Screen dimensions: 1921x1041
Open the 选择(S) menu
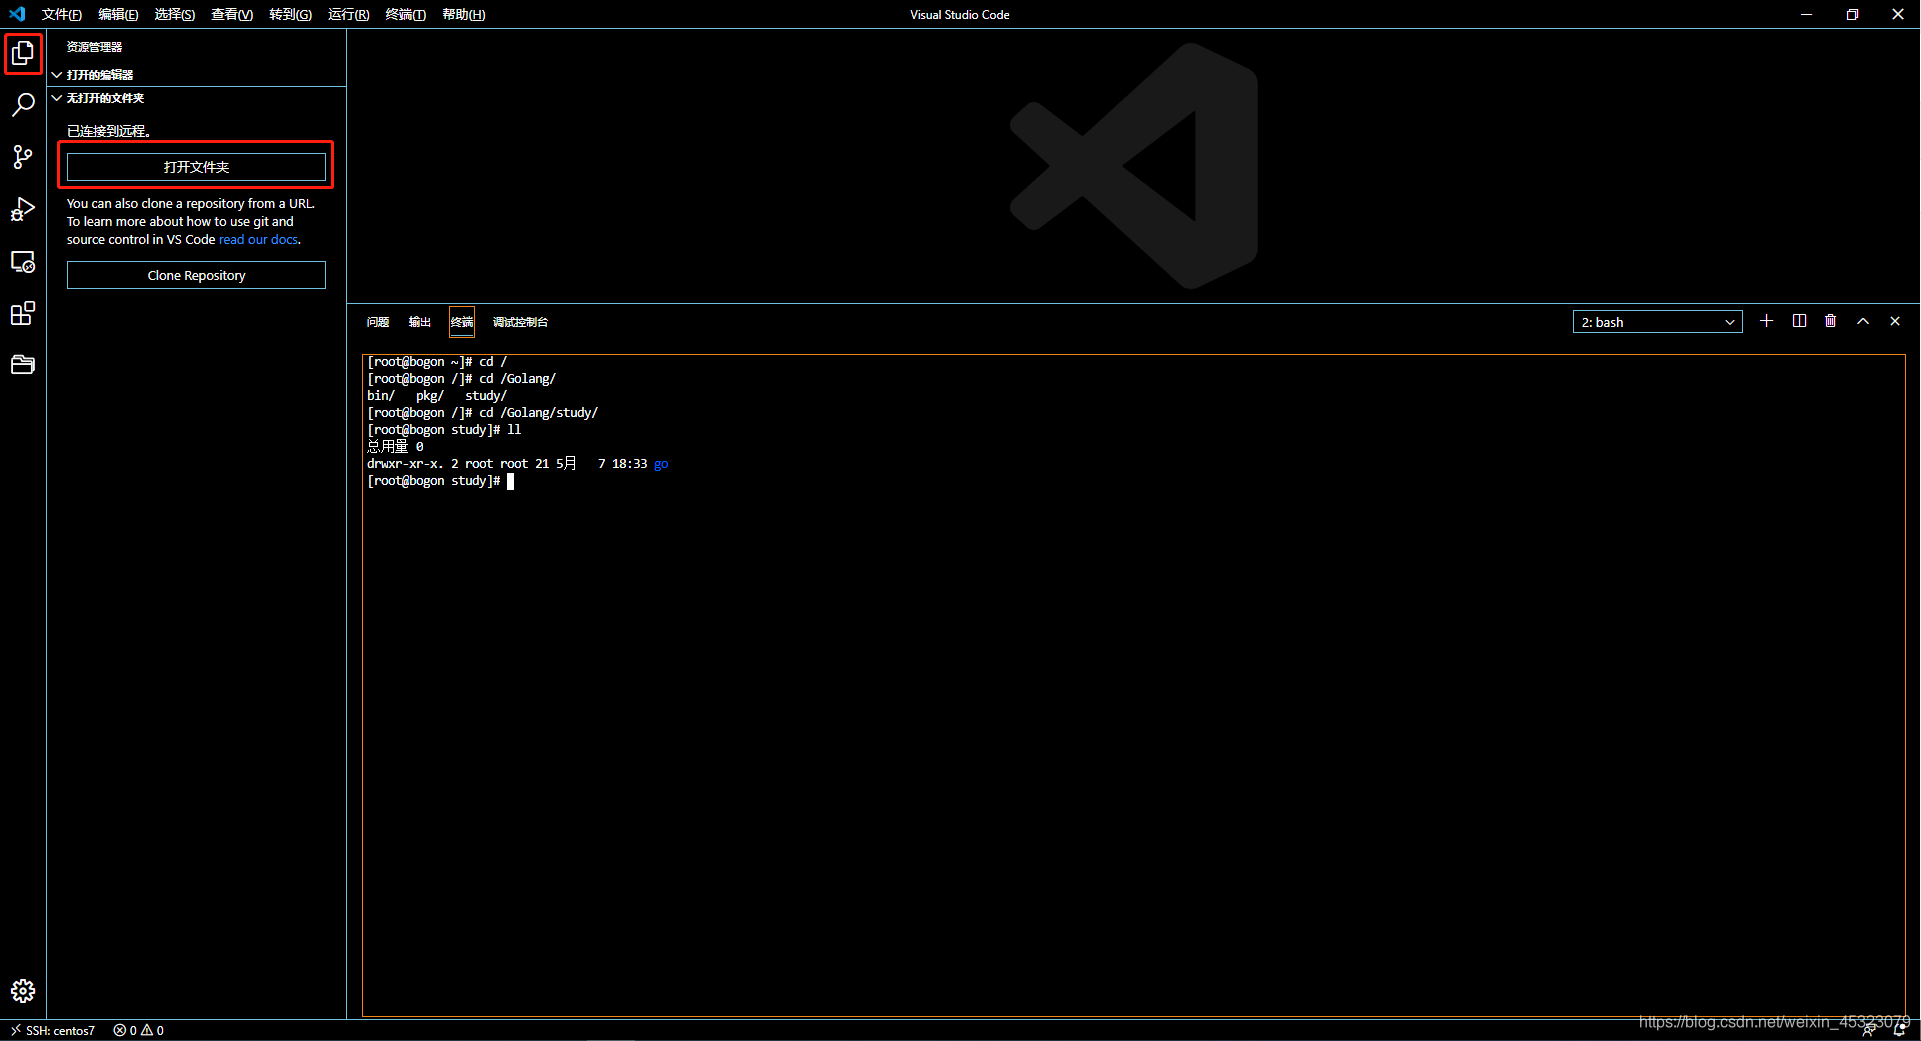175,14
